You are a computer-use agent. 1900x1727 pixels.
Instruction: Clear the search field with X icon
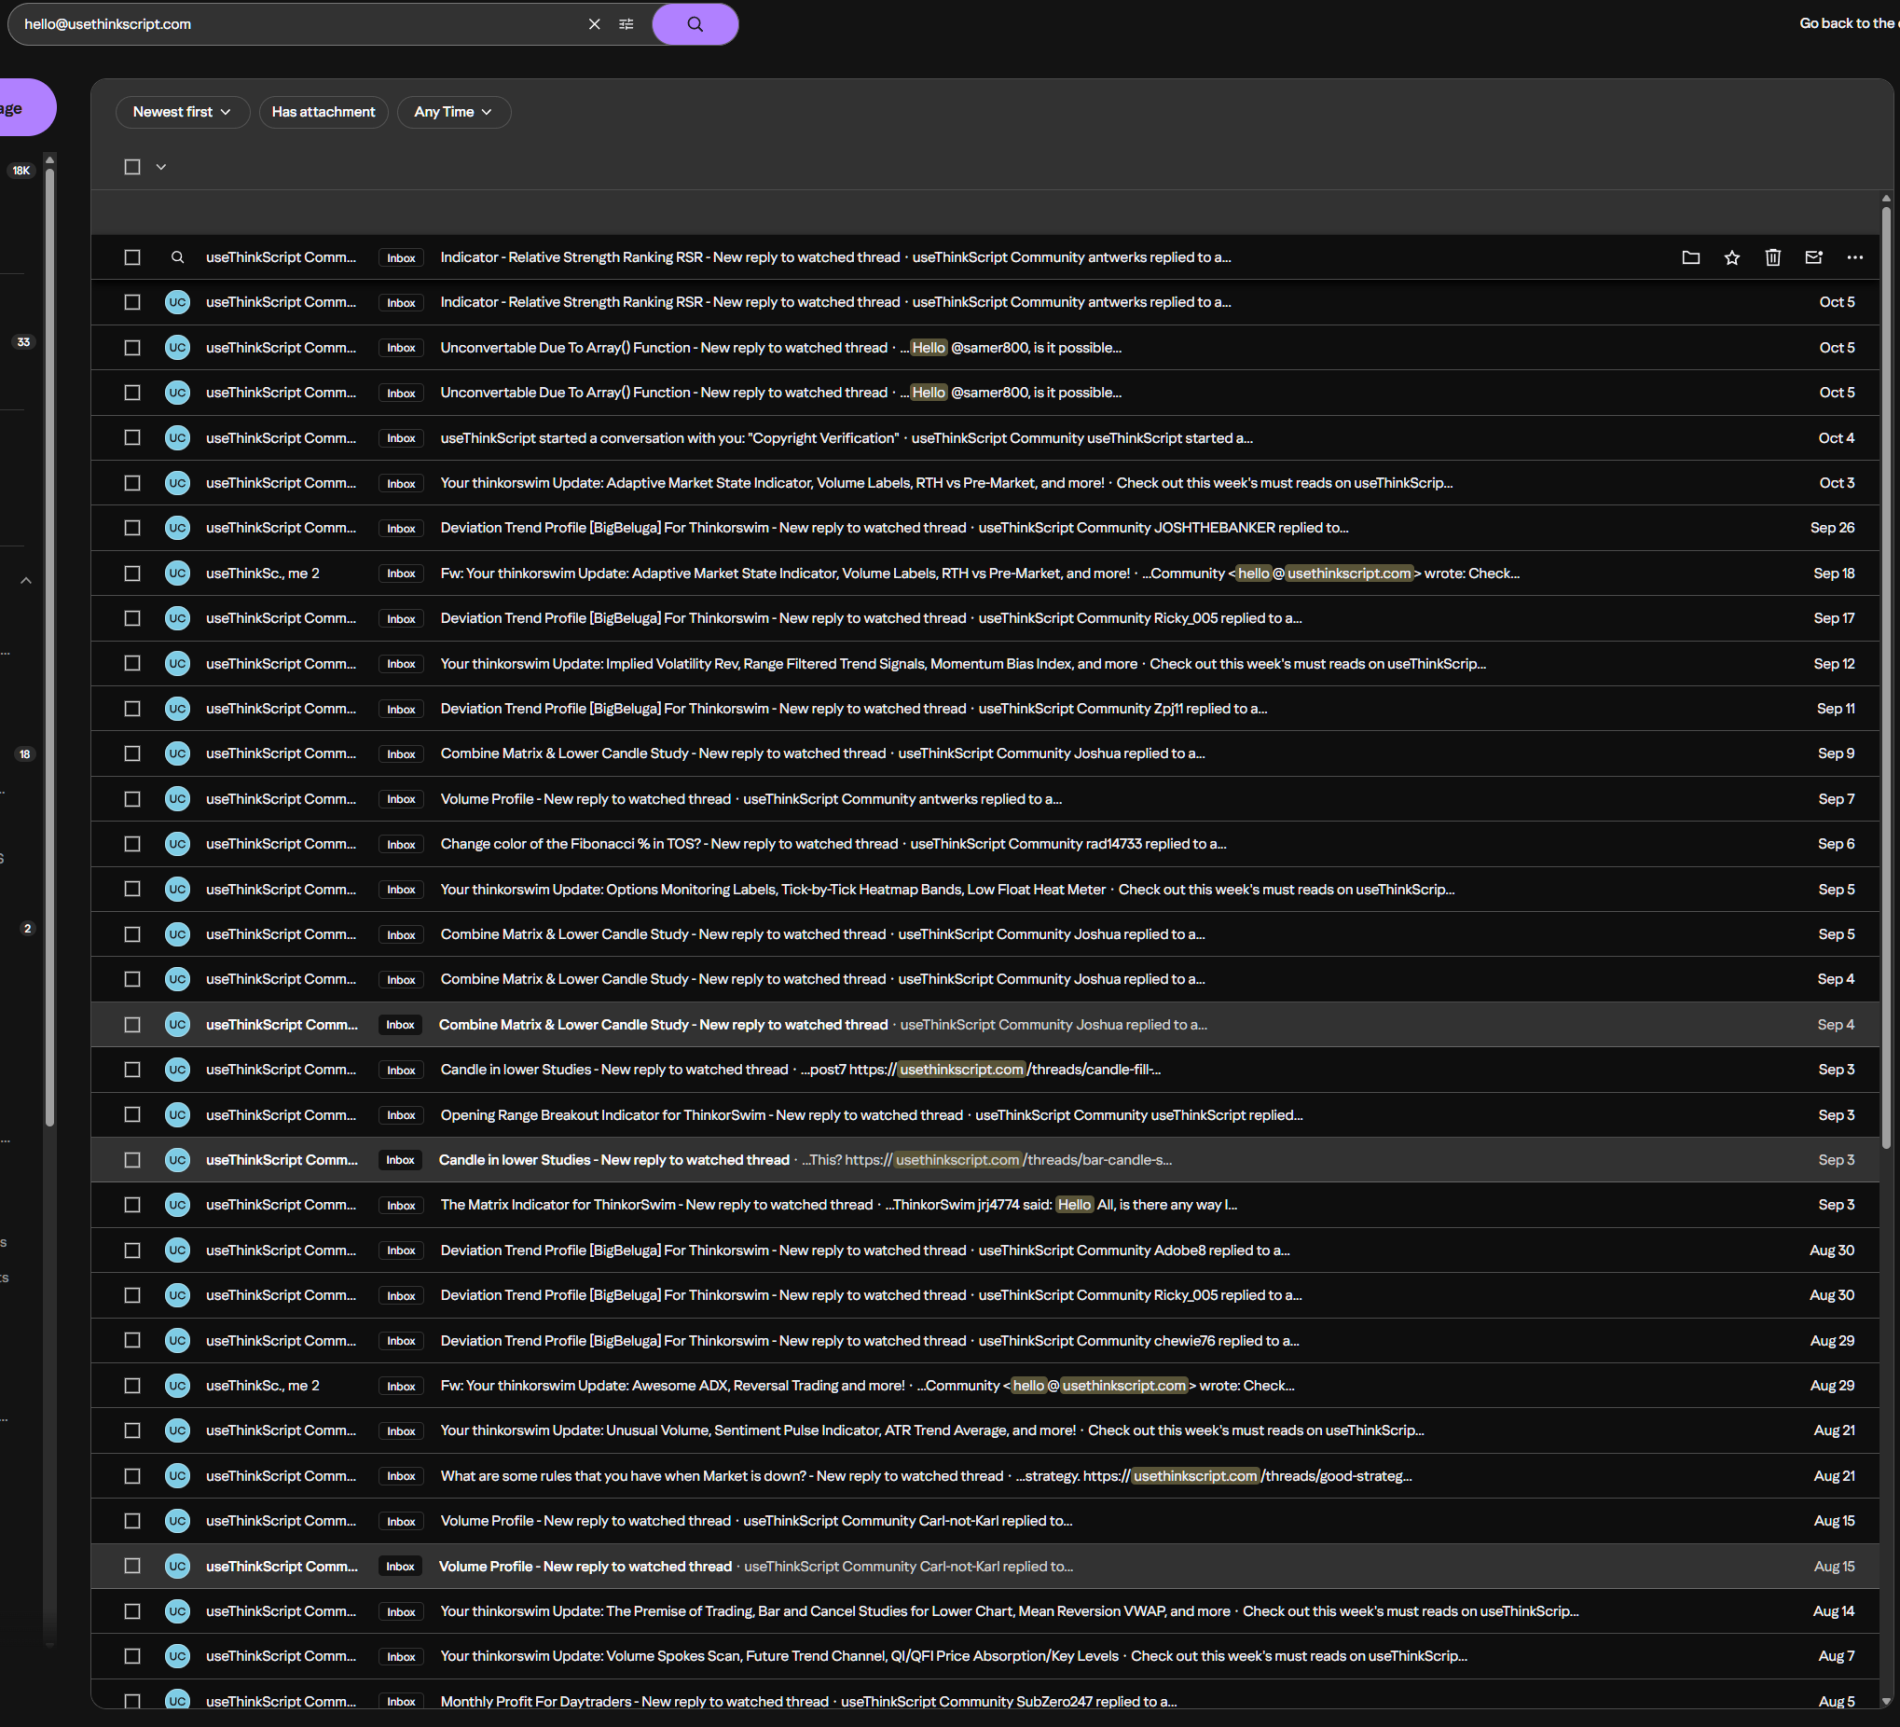[x=594, y=24]
